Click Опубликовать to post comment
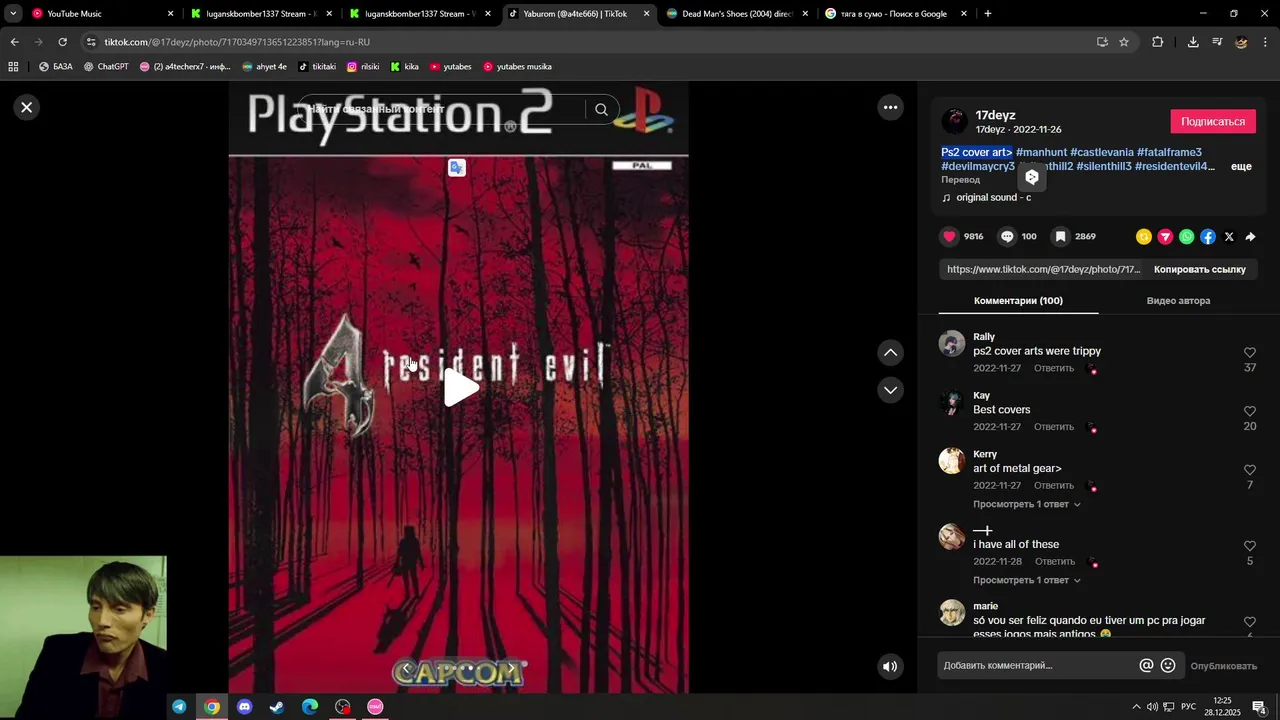 click(1223, 666)
